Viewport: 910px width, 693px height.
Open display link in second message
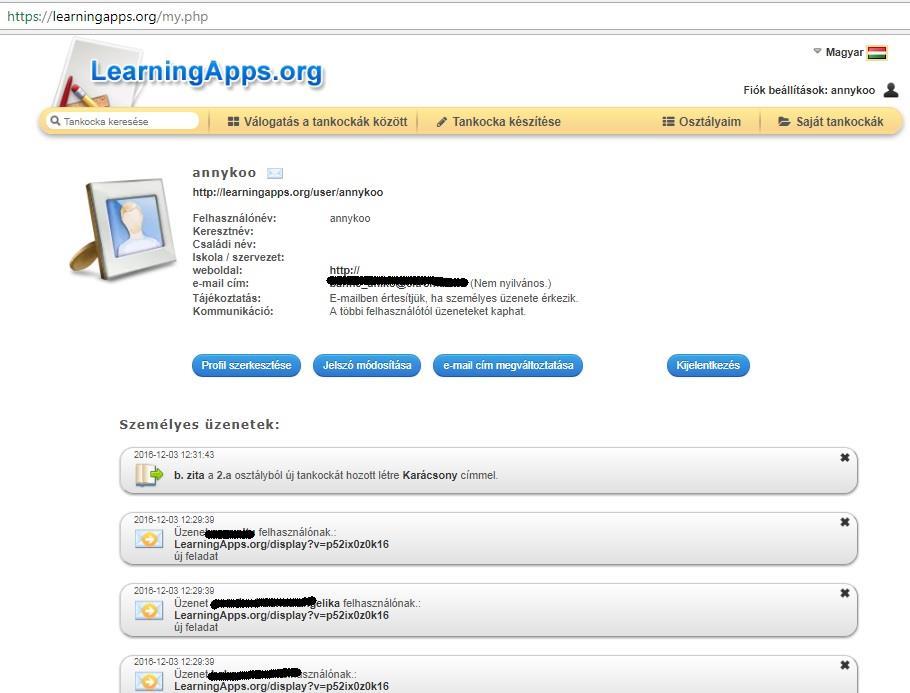[281, 544]
